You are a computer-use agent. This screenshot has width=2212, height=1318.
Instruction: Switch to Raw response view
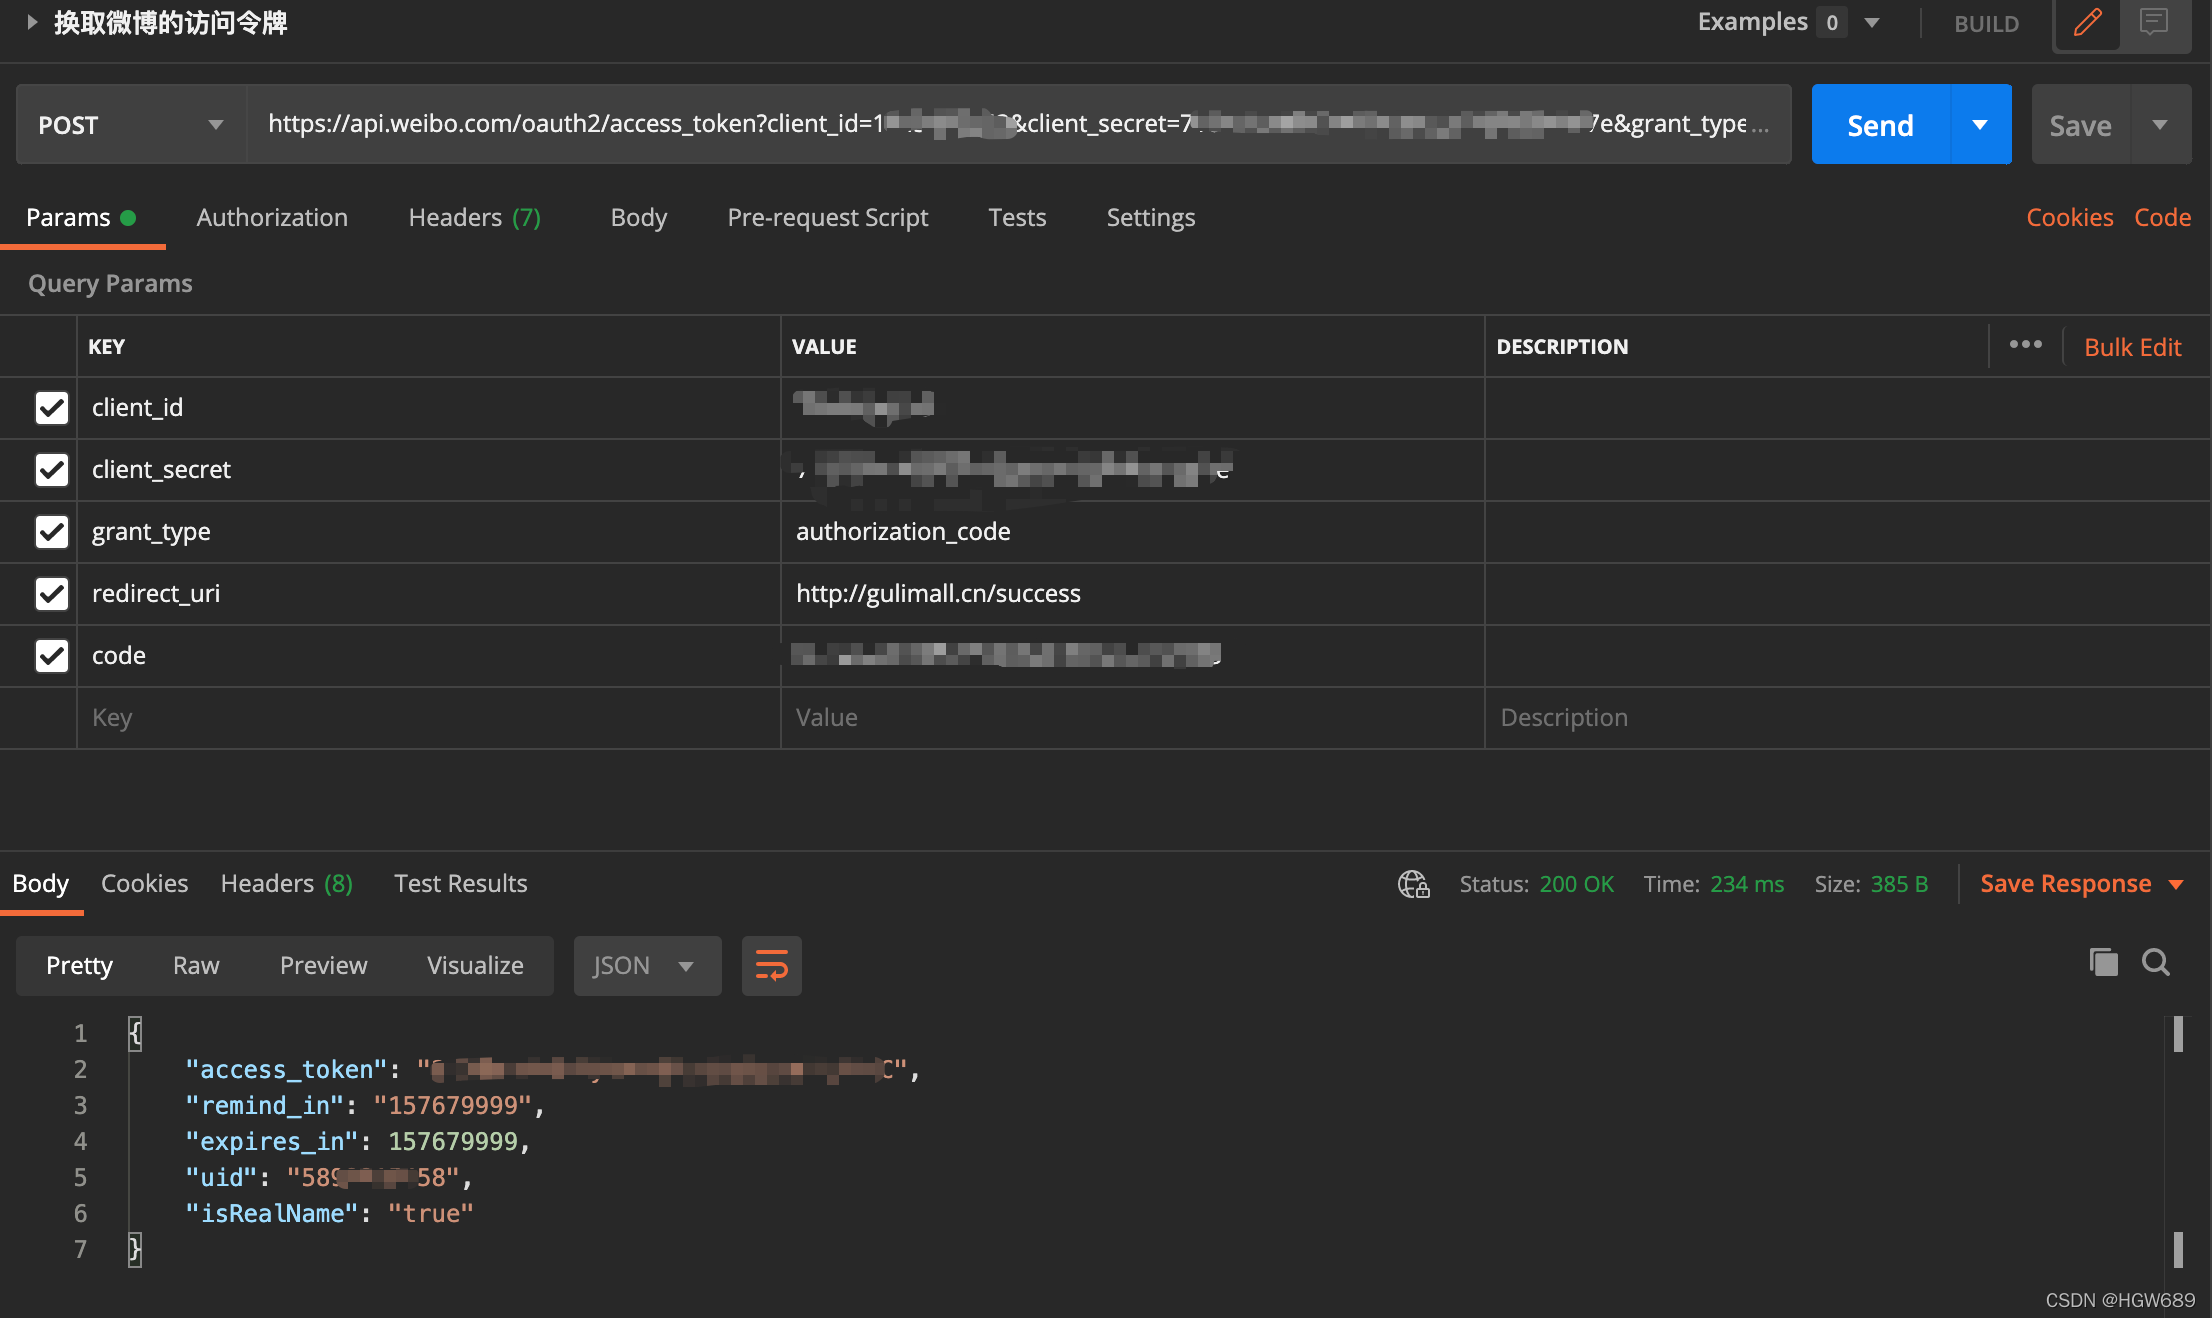tap(196, 965)
